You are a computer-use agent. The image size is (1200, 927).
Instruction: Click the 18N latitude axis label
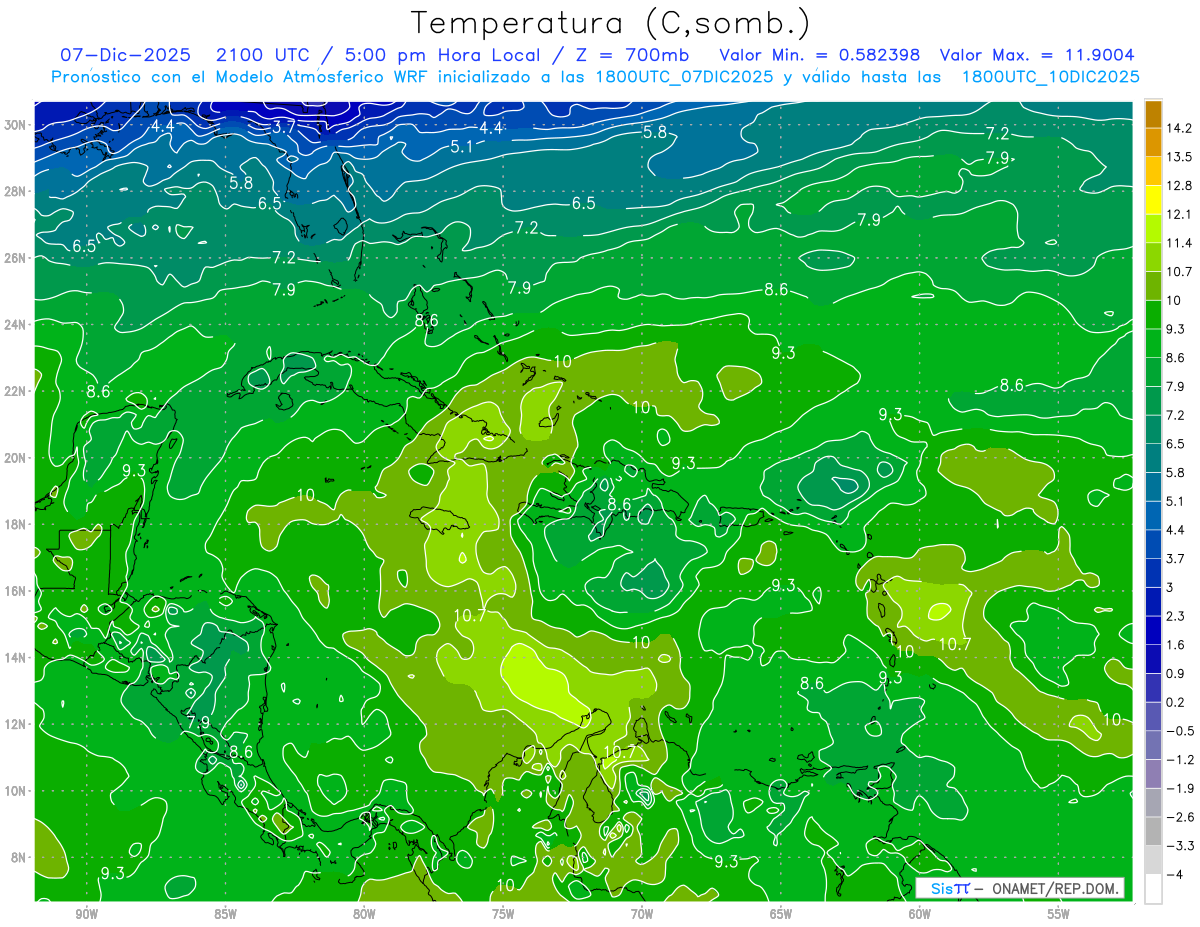15,525
